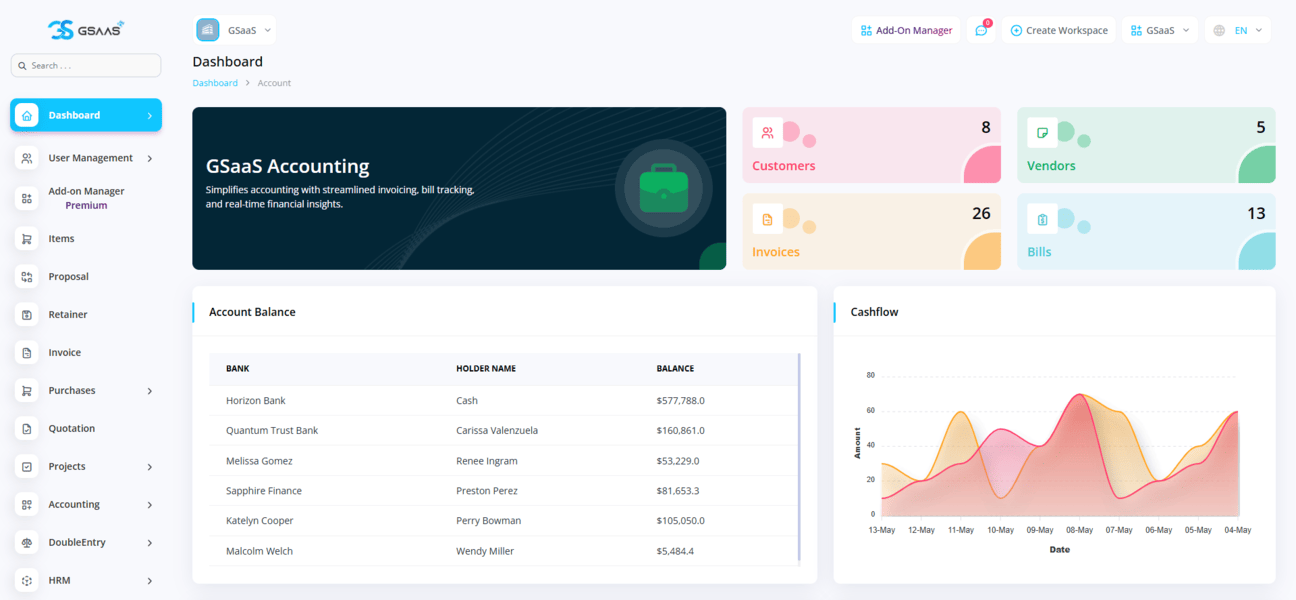
Task: Click the Vendors card icon
Action: click(1042, 133)
